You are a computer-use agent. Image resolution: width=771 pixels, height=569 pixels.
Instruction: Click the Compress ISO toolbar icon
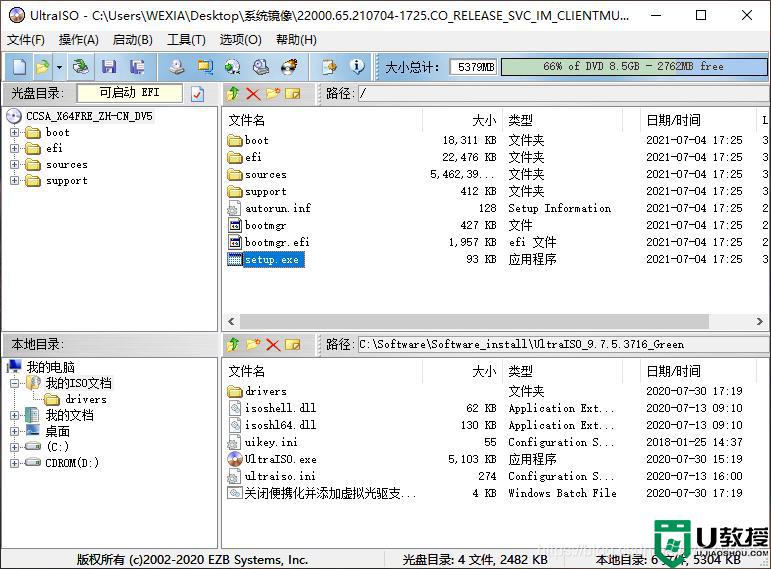205,66
